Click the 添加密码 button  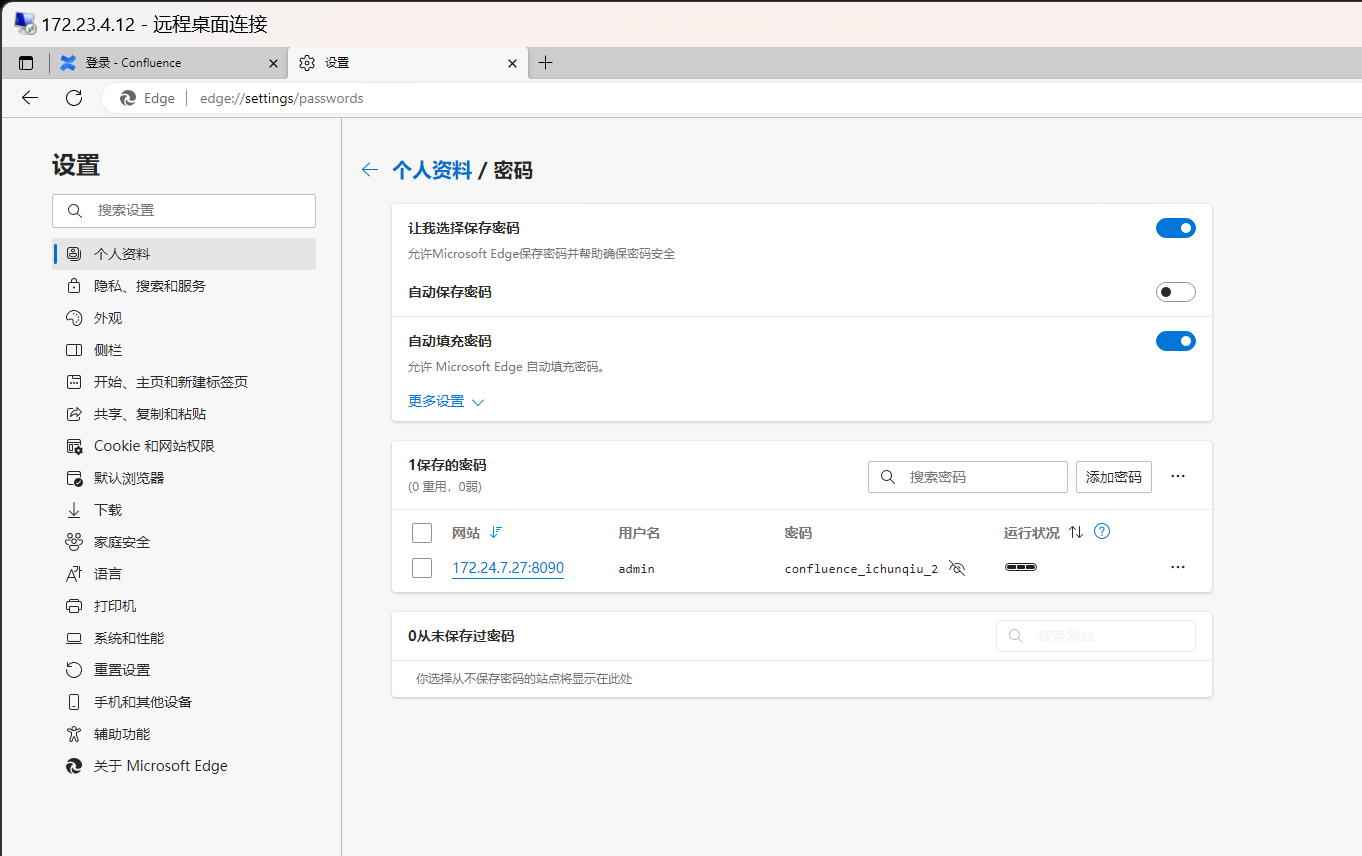pos(1114,477)
